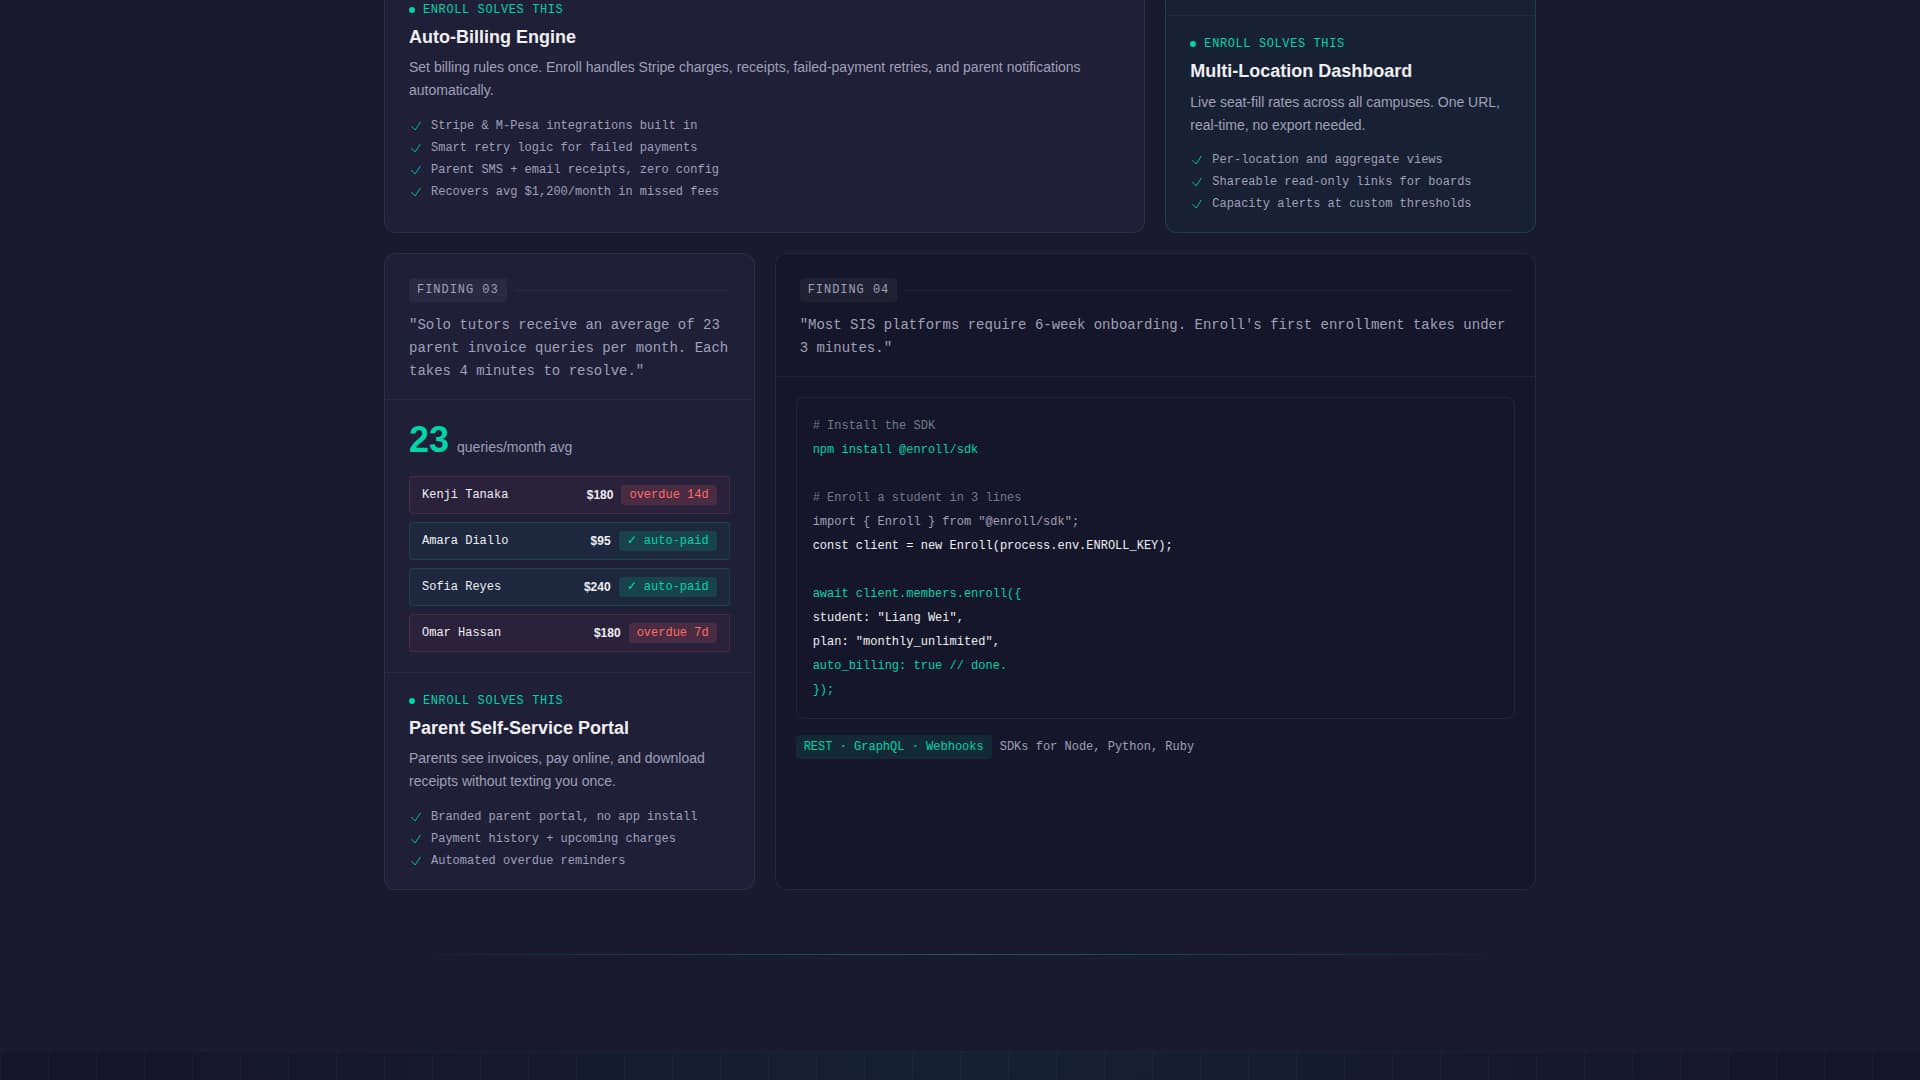1920x1080 pixels.
Task: Click the REST · GraphQL · Webhooks badge
Action: click(894, 747)
